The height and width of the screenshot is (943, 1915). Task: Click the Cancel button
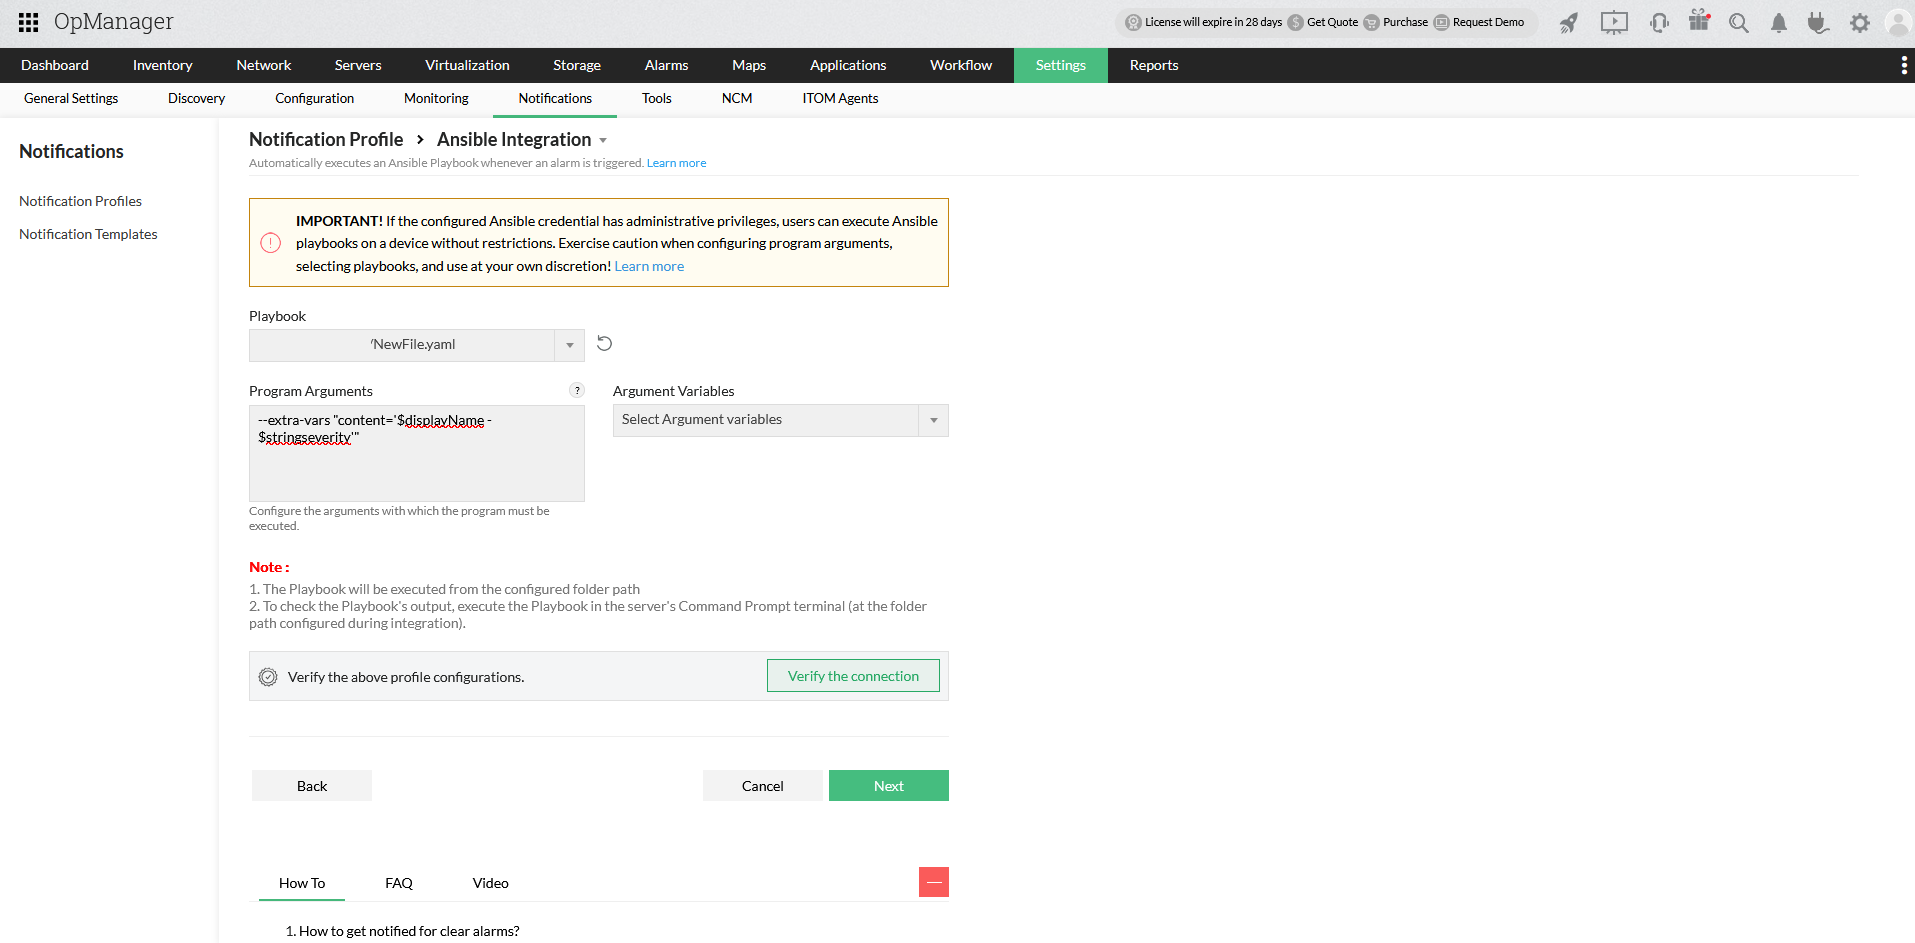(763, 786)
